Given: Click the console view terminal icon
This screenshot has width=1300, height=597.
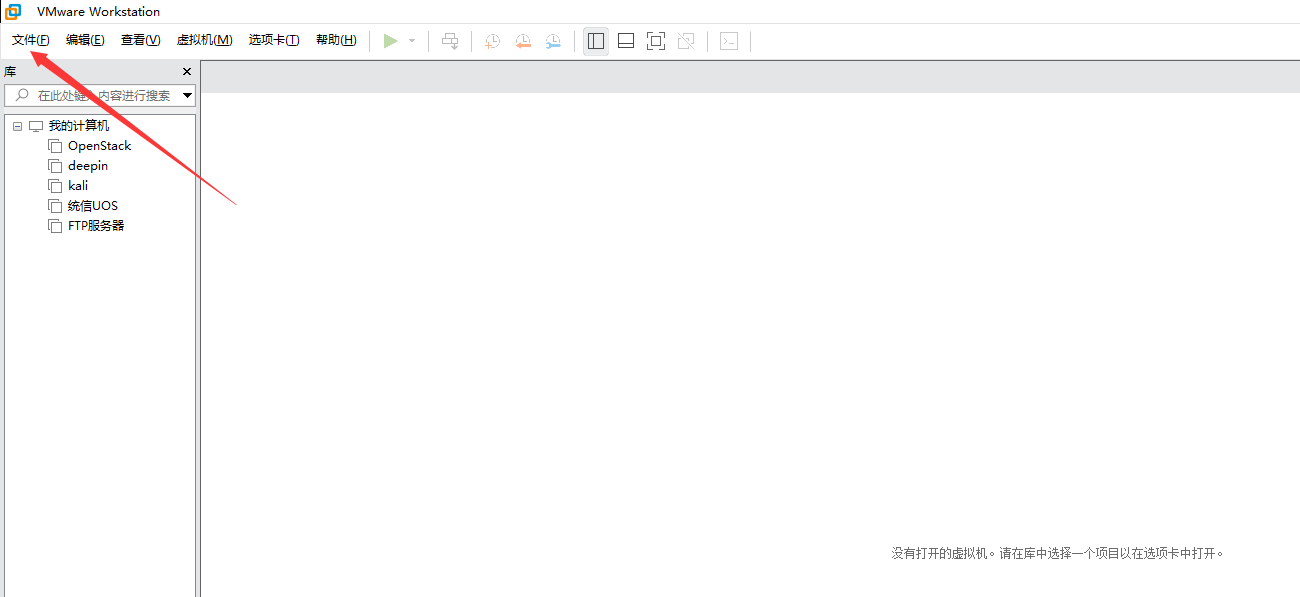Looking at the screenshot, I should pyautogui.click(x=730, y=41).
